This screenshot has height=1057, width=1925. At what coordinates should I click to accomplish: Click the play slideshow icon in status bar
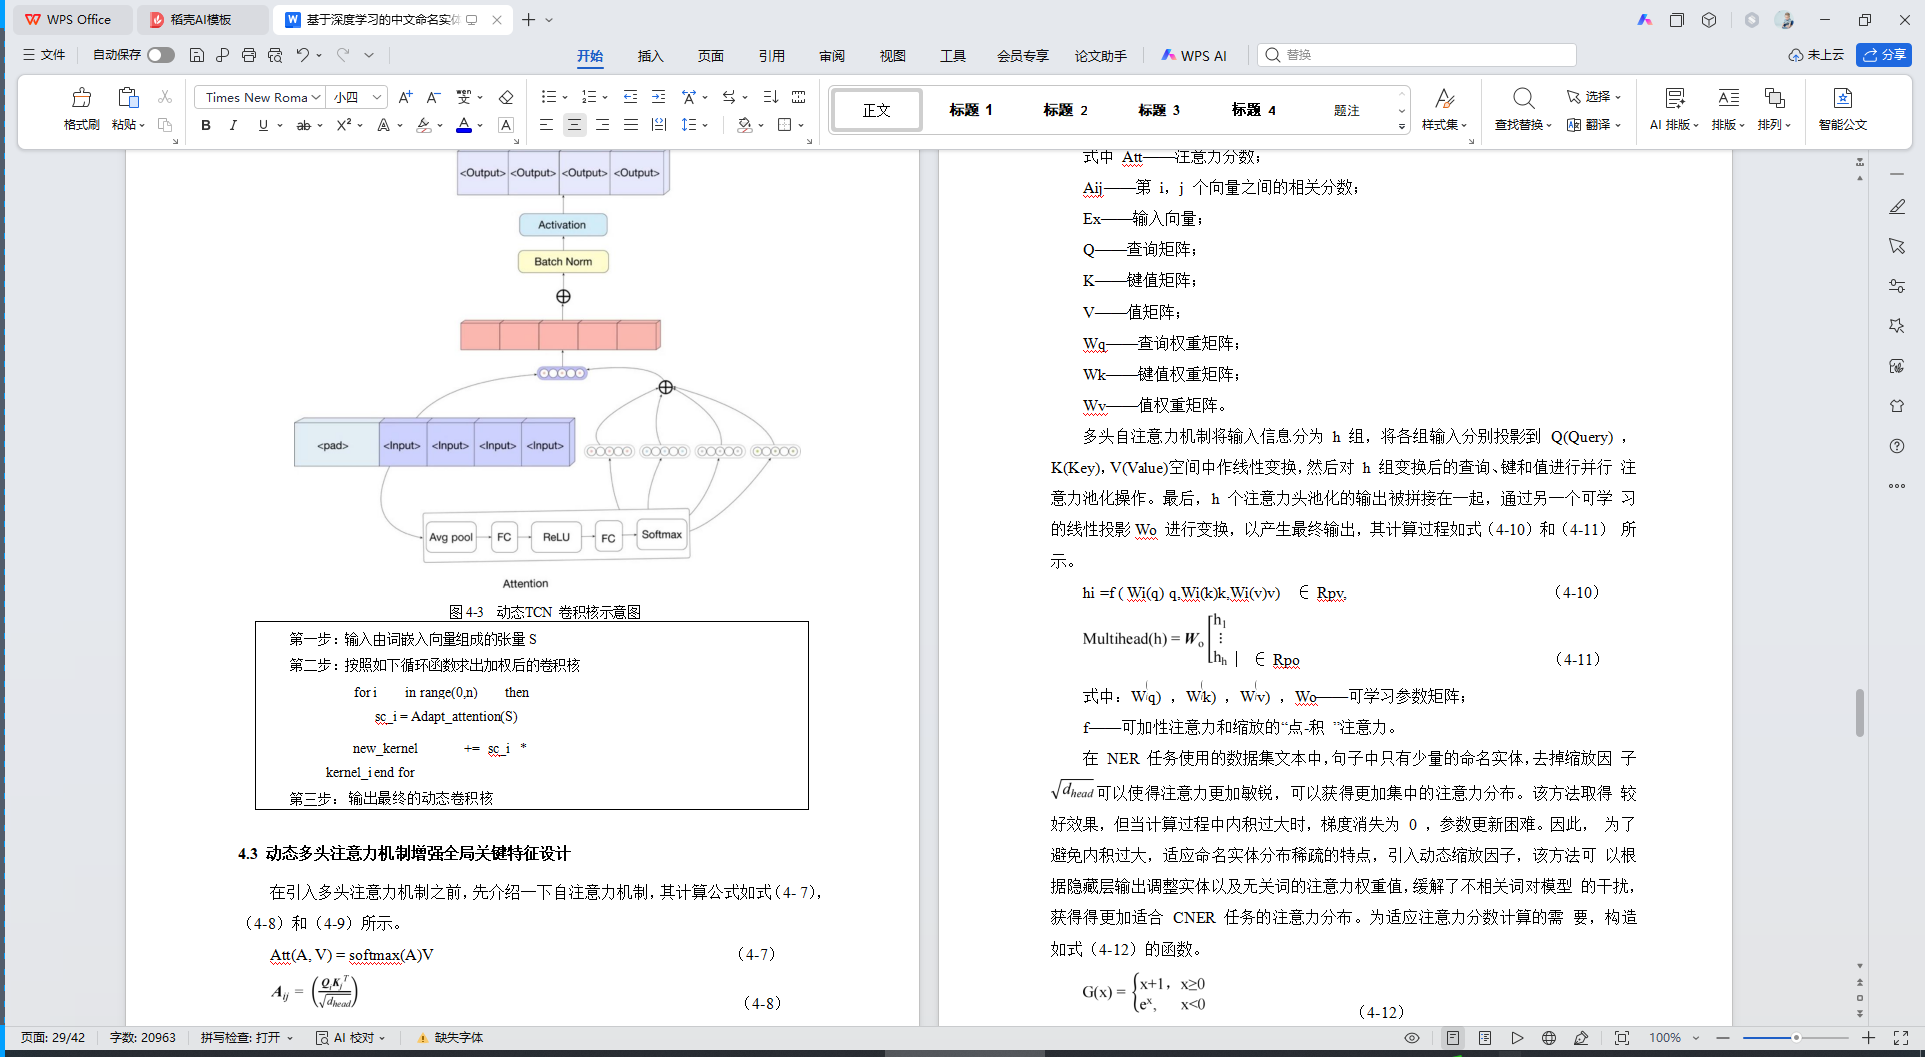tap(1517, 1038)
